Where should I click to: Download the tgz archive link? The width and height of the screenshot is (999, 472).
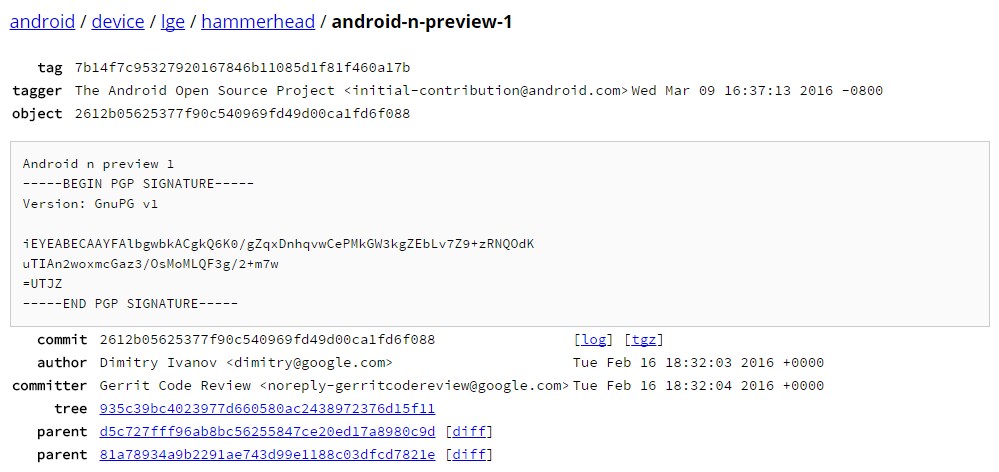click(x=644, y=340)
